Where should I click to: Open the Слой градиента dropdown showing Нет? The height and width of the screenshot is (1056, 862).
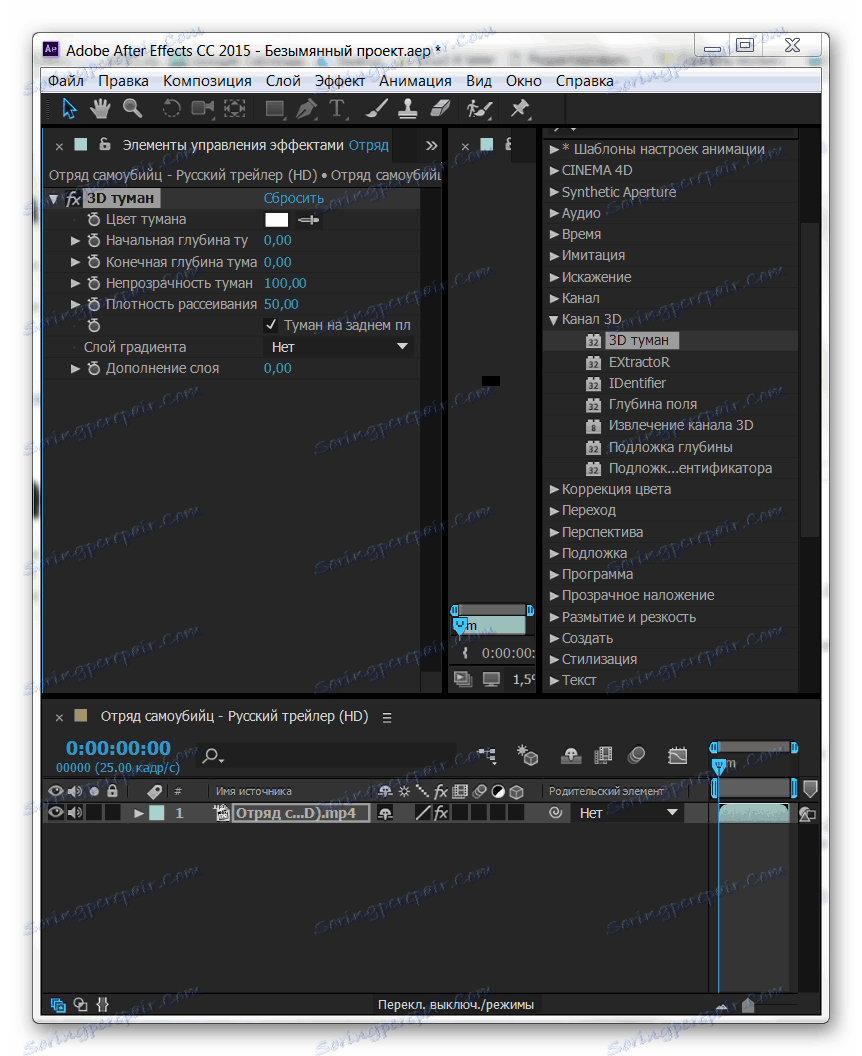pyautogui.click(x=340, y=346)
